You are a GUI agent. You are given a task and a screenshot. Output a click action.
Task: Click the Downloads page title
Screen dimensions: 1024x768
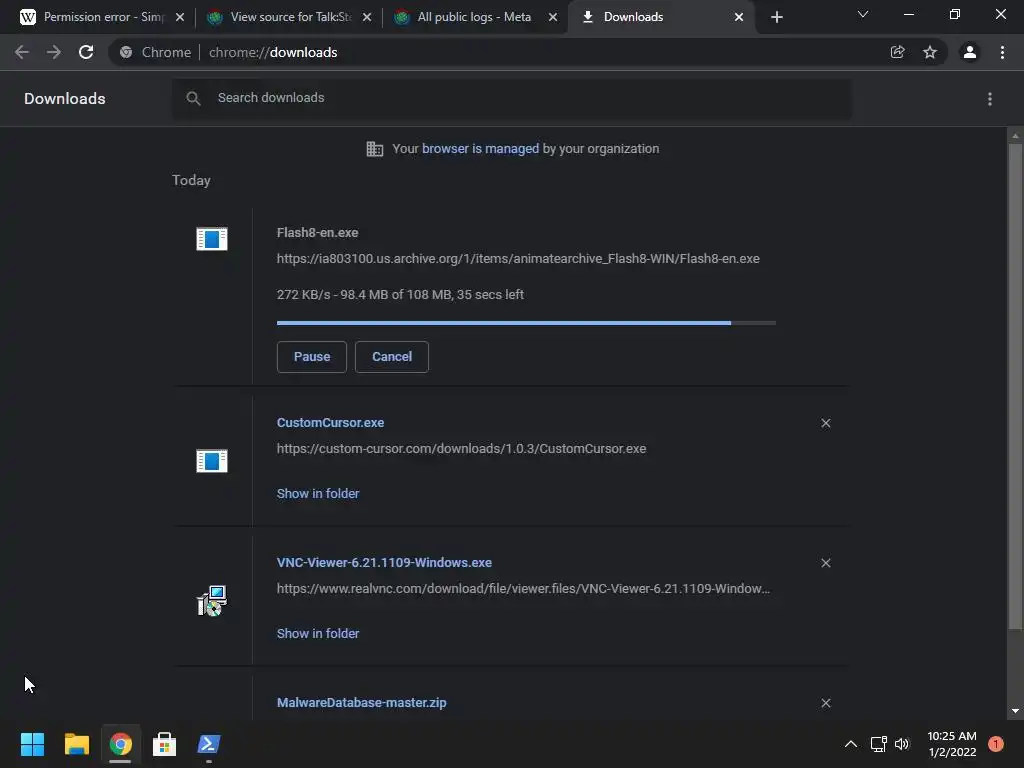tap(65, 99)
